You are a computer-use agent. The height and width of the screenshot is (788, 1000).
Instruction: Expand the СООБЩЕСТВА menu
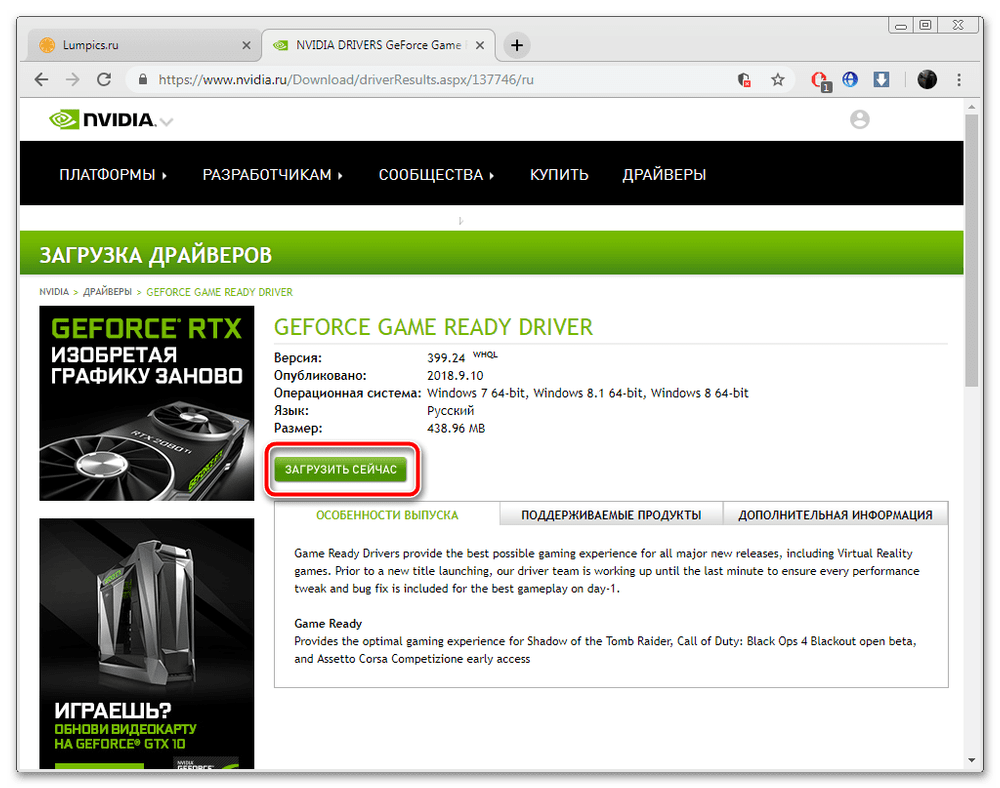[436, 175]
